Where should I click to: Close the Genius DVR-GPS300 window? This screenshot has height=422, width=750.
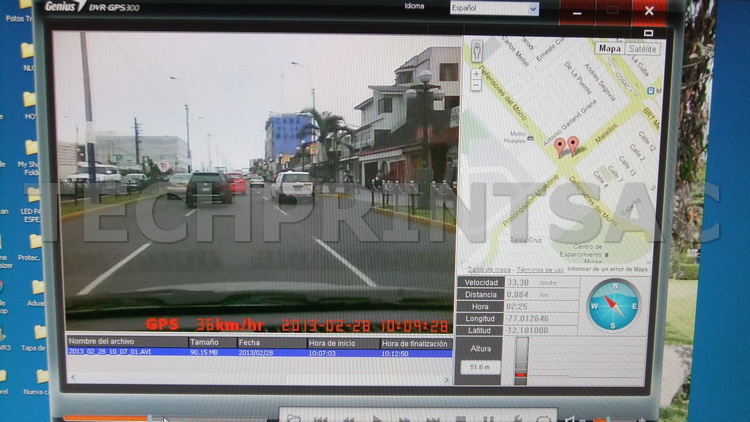pyautogui.click(x=649, y=11)
